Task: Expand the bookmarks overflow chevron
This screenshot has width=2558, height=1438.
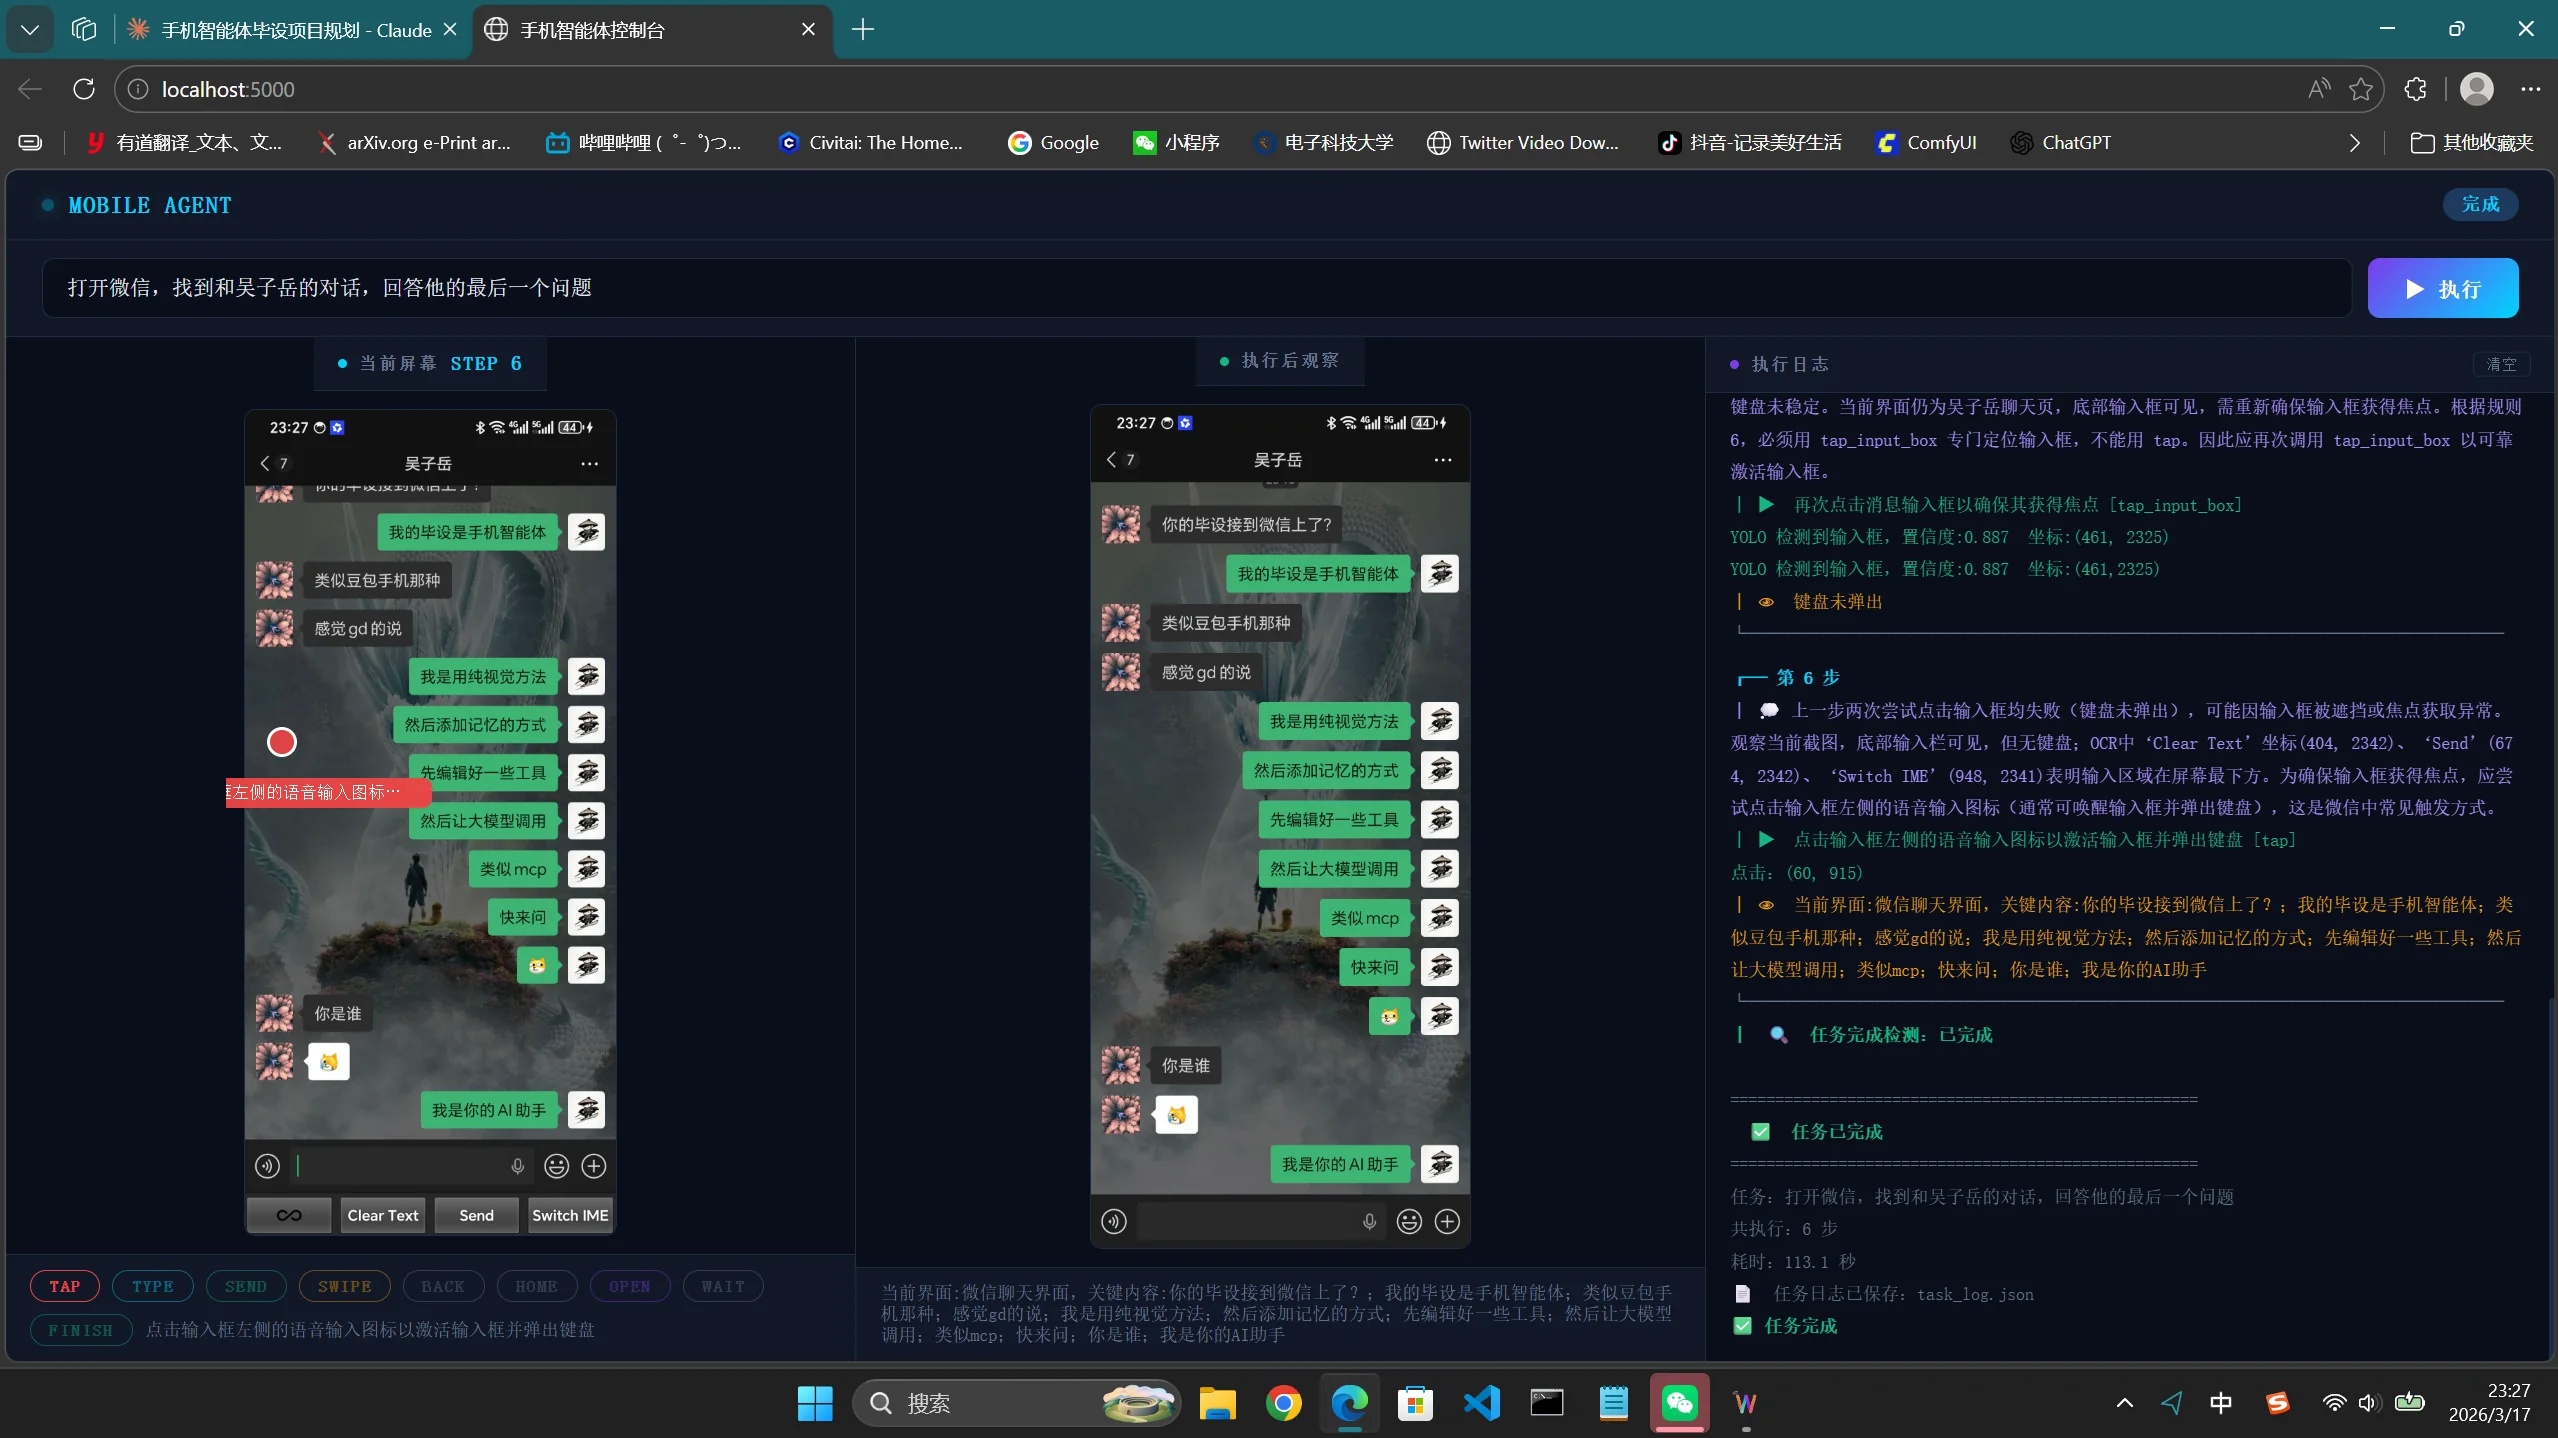Action: point(2354,143)
